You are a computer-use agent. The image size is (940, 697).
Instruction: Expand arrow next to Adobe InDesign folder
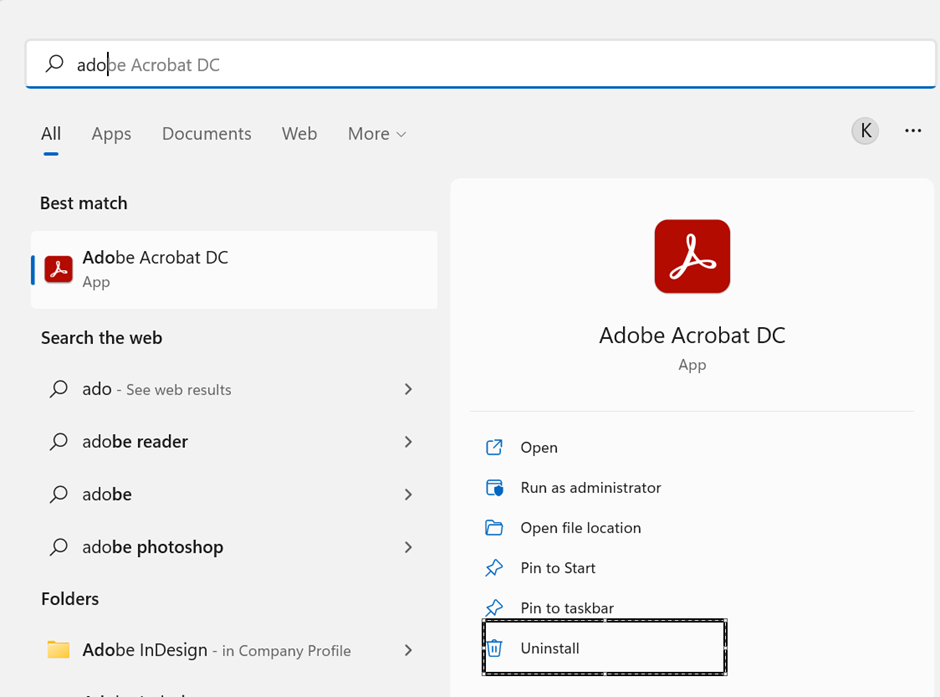point(408,650)
